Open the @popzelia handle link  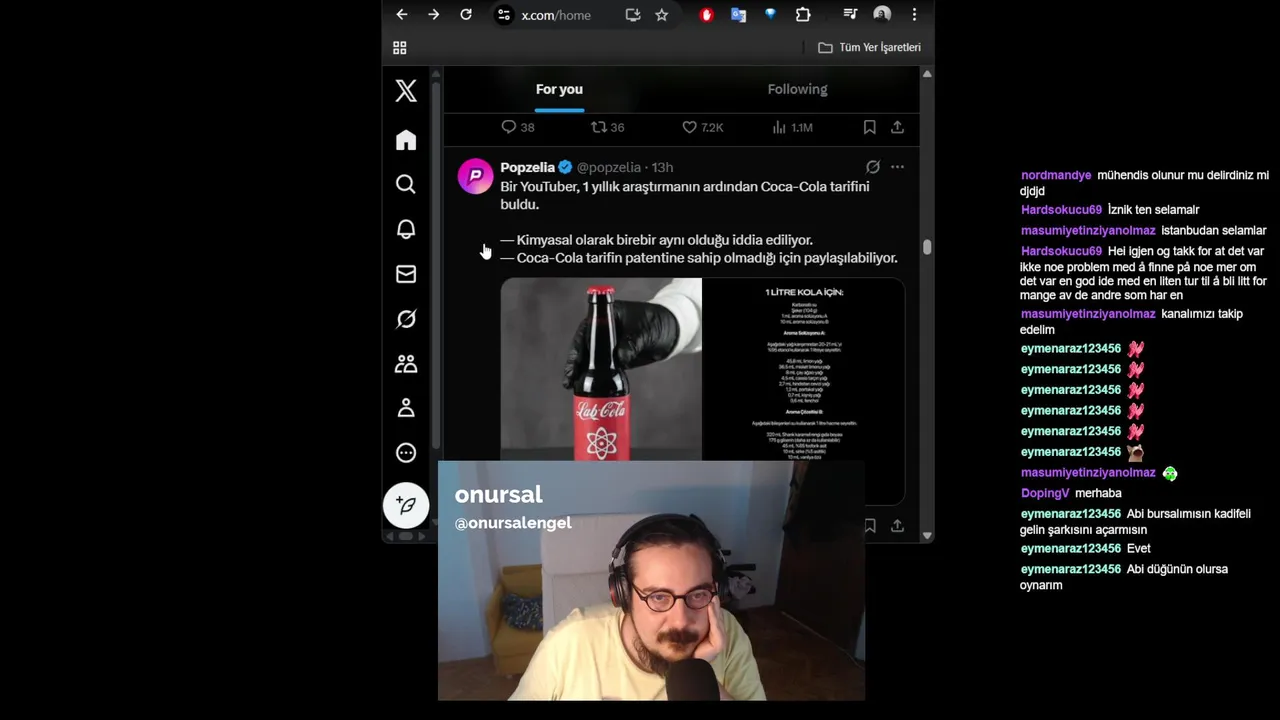609,167
